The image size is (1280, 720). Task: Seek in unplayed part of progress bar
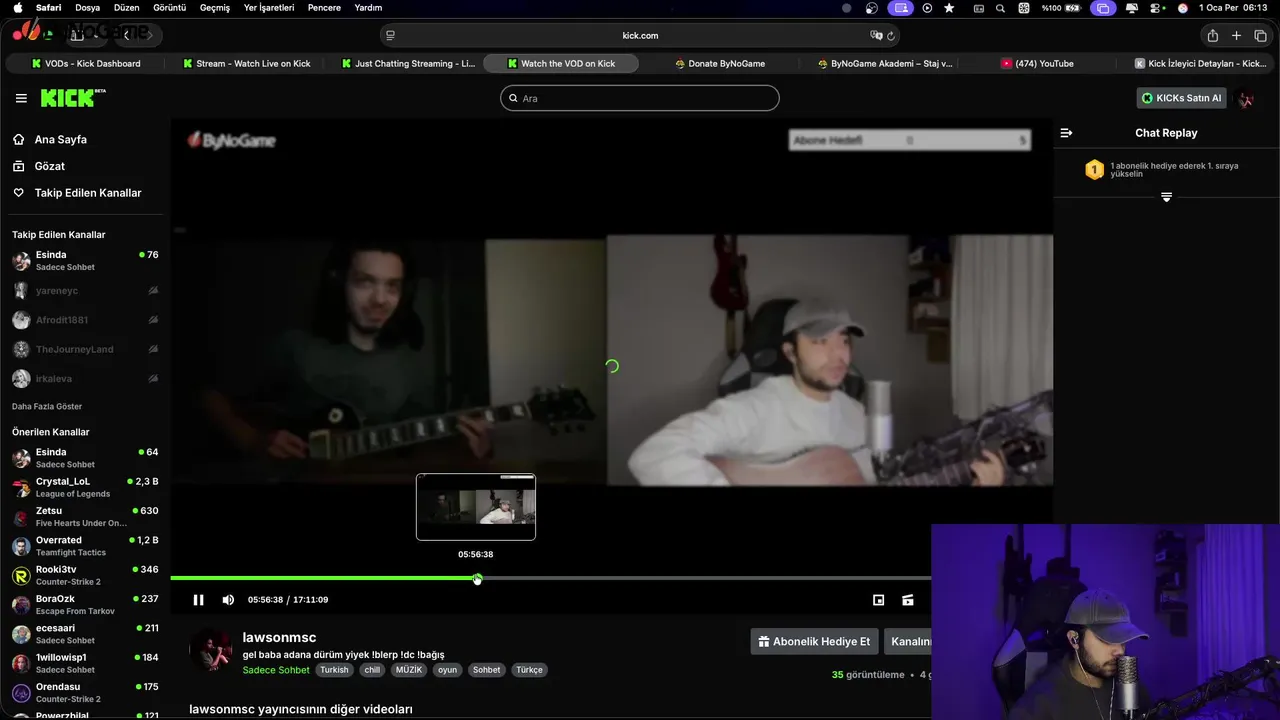pos(706,578)
